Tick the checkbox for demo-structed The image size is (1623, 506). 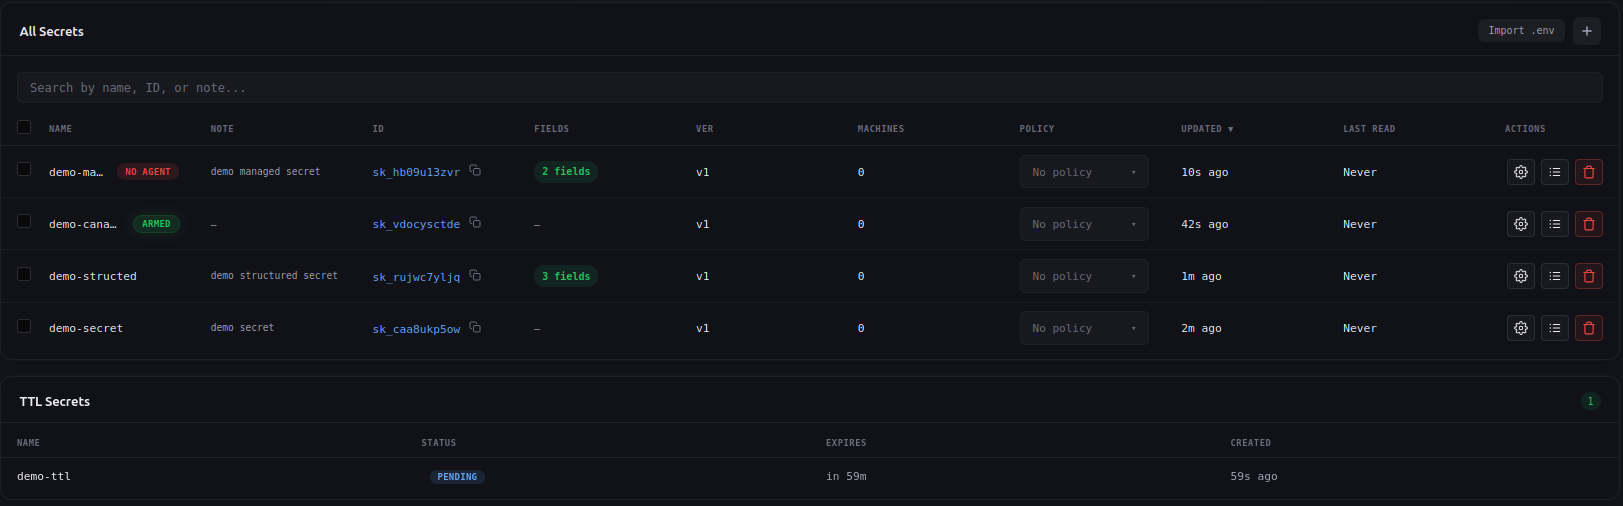pos(24,274)
